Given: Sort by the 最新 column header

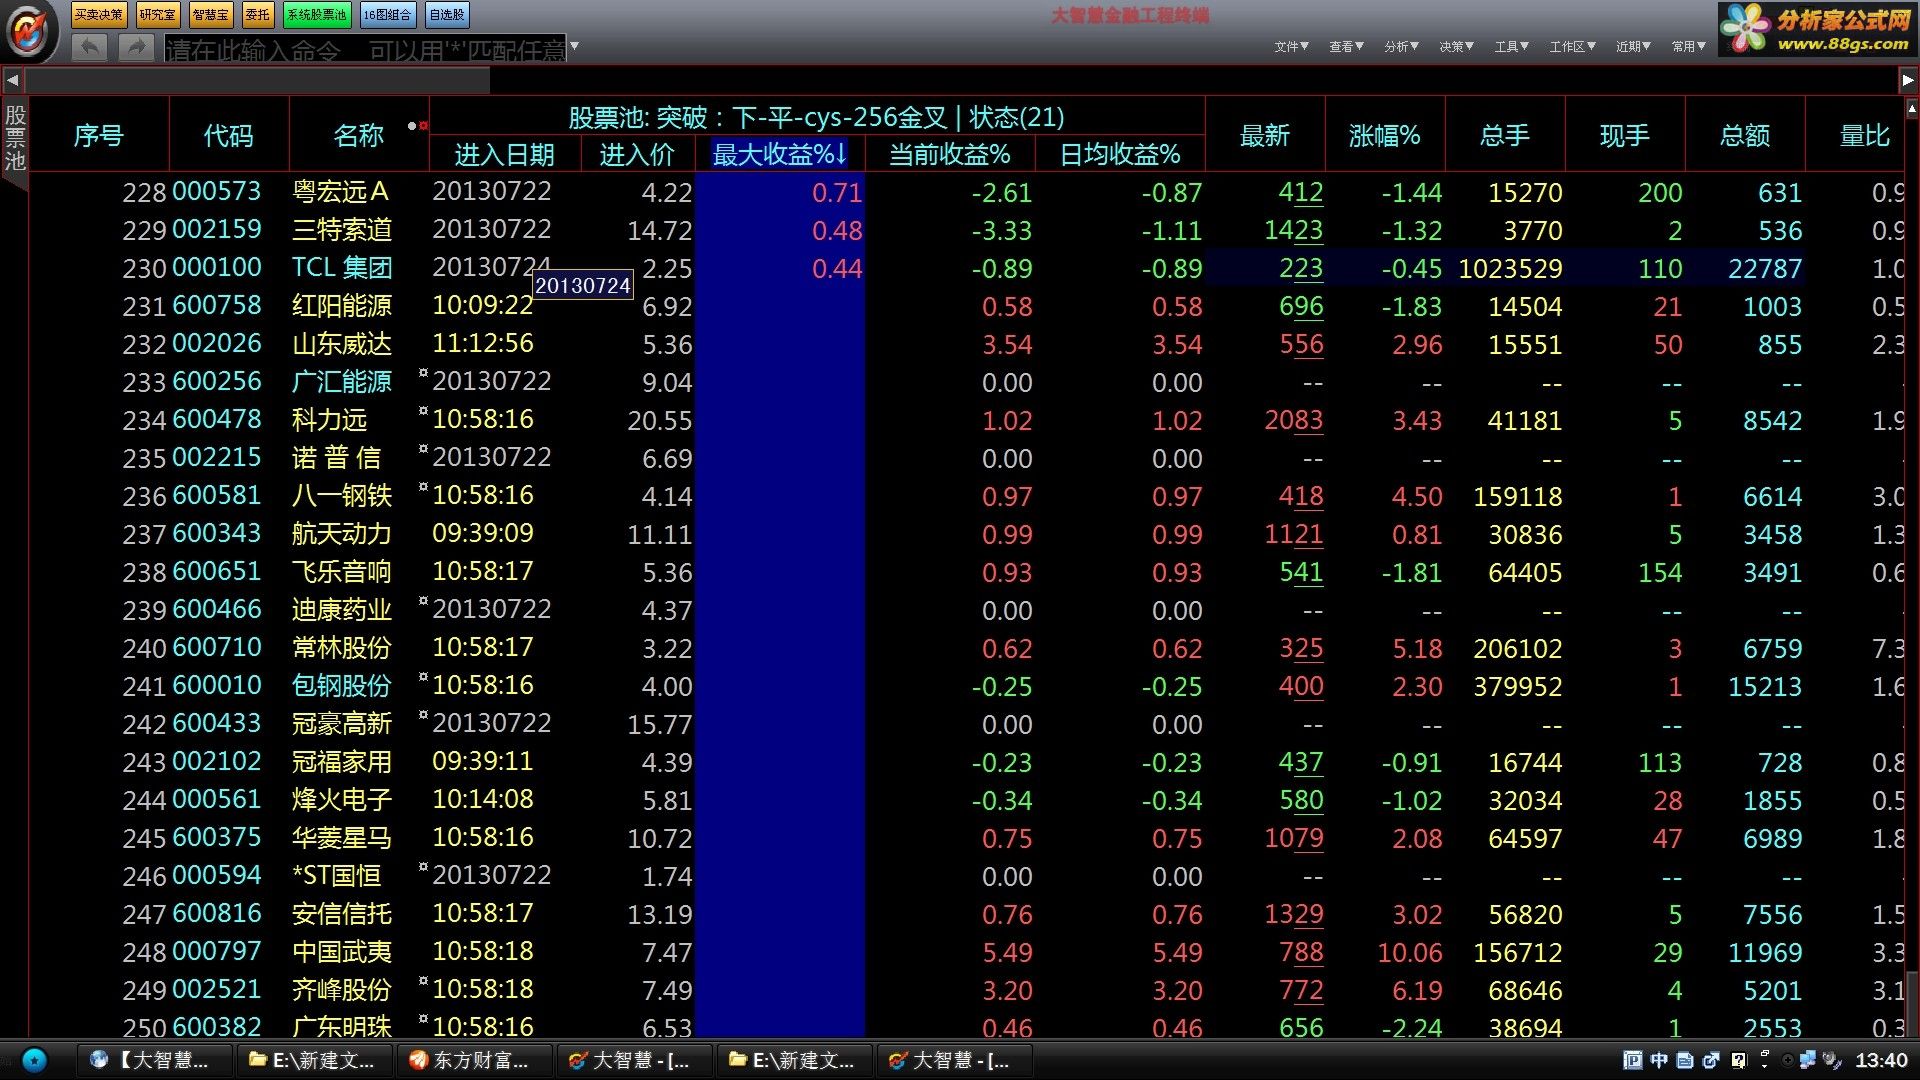Looking at the screenshot, I should tap(1265, 135).
